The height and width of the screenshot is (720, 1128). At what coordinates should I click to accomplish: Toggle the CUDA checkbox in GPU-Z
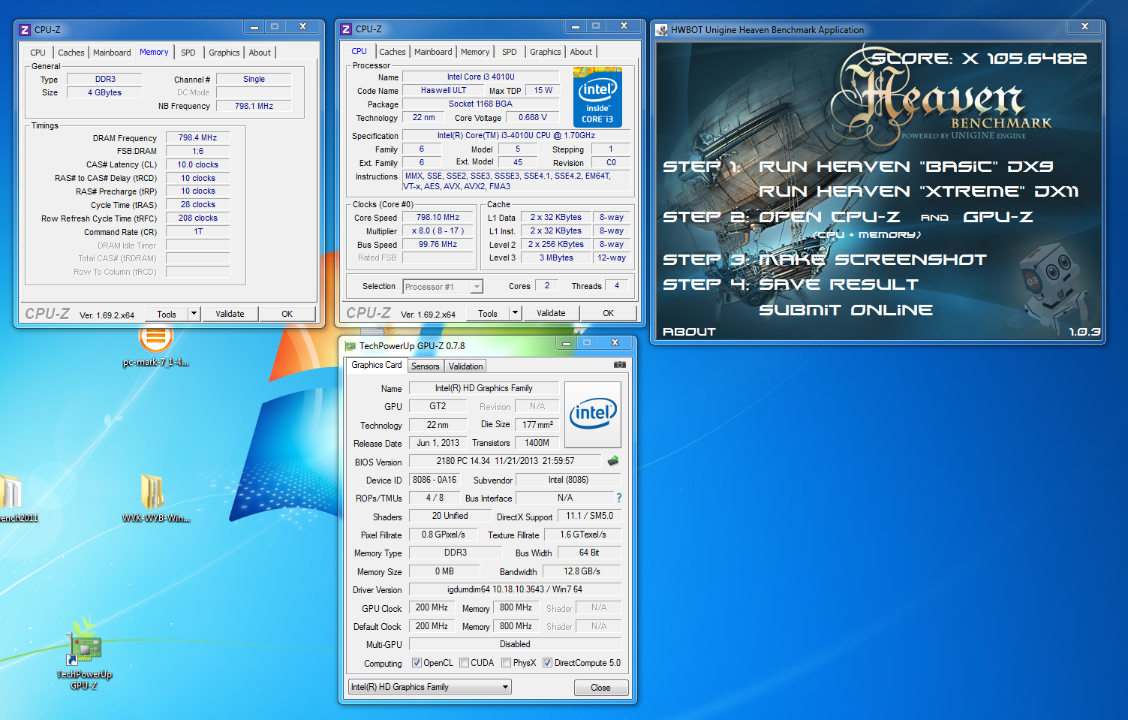(x=464, y=662)
